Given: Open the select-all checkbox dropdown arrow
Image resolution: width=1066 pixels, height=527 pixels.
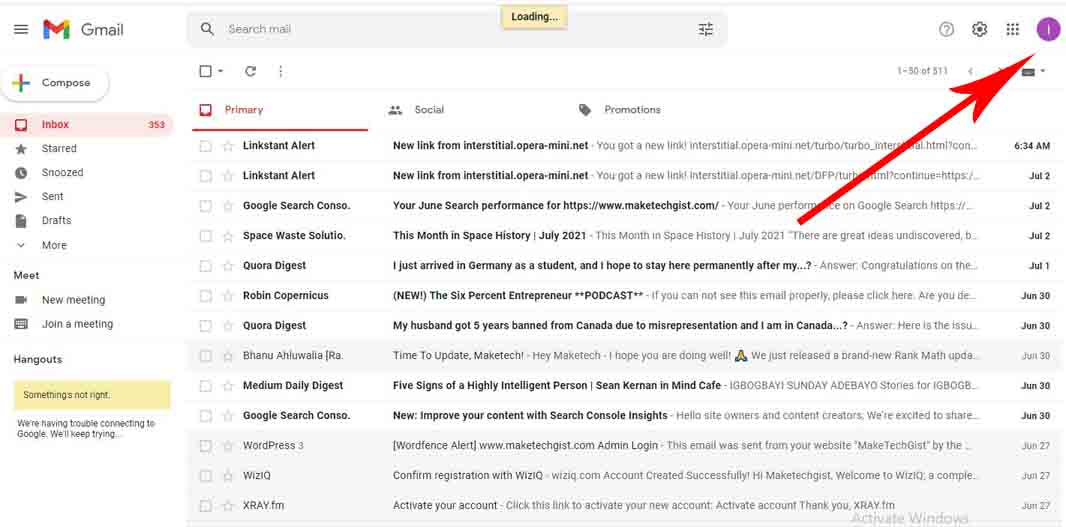Looking at the screenshot, I should coord(220,71).
